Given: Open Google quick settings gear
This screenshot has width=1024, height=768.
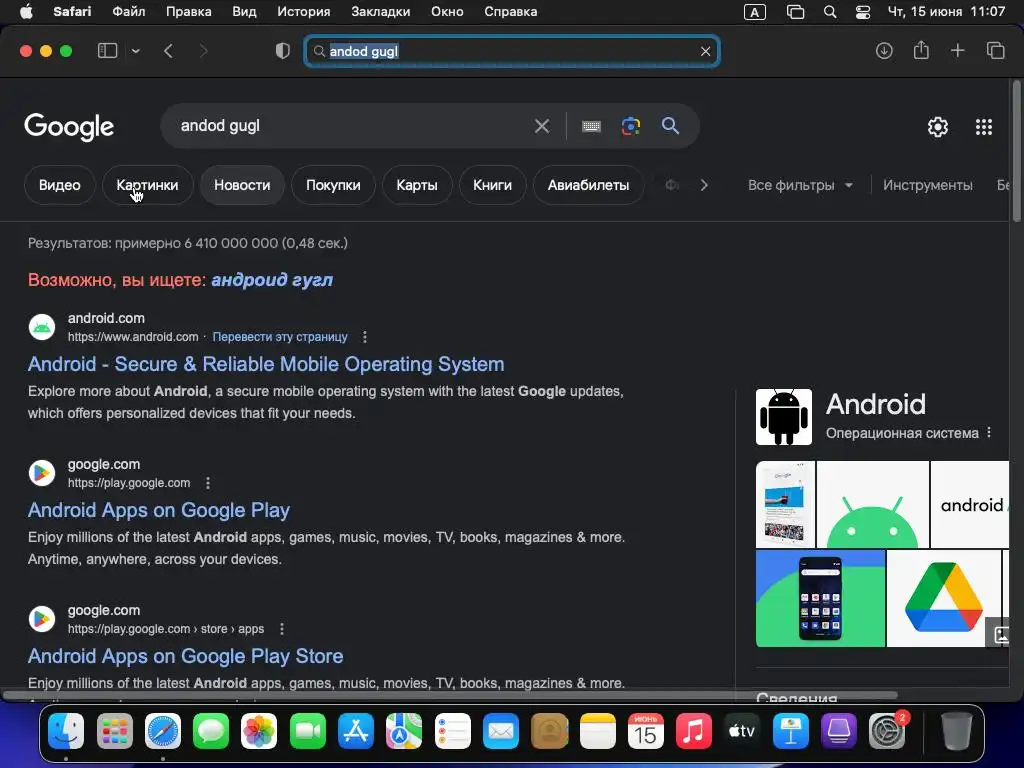Looking at the screenshot, I should click(x=938, y=127).
